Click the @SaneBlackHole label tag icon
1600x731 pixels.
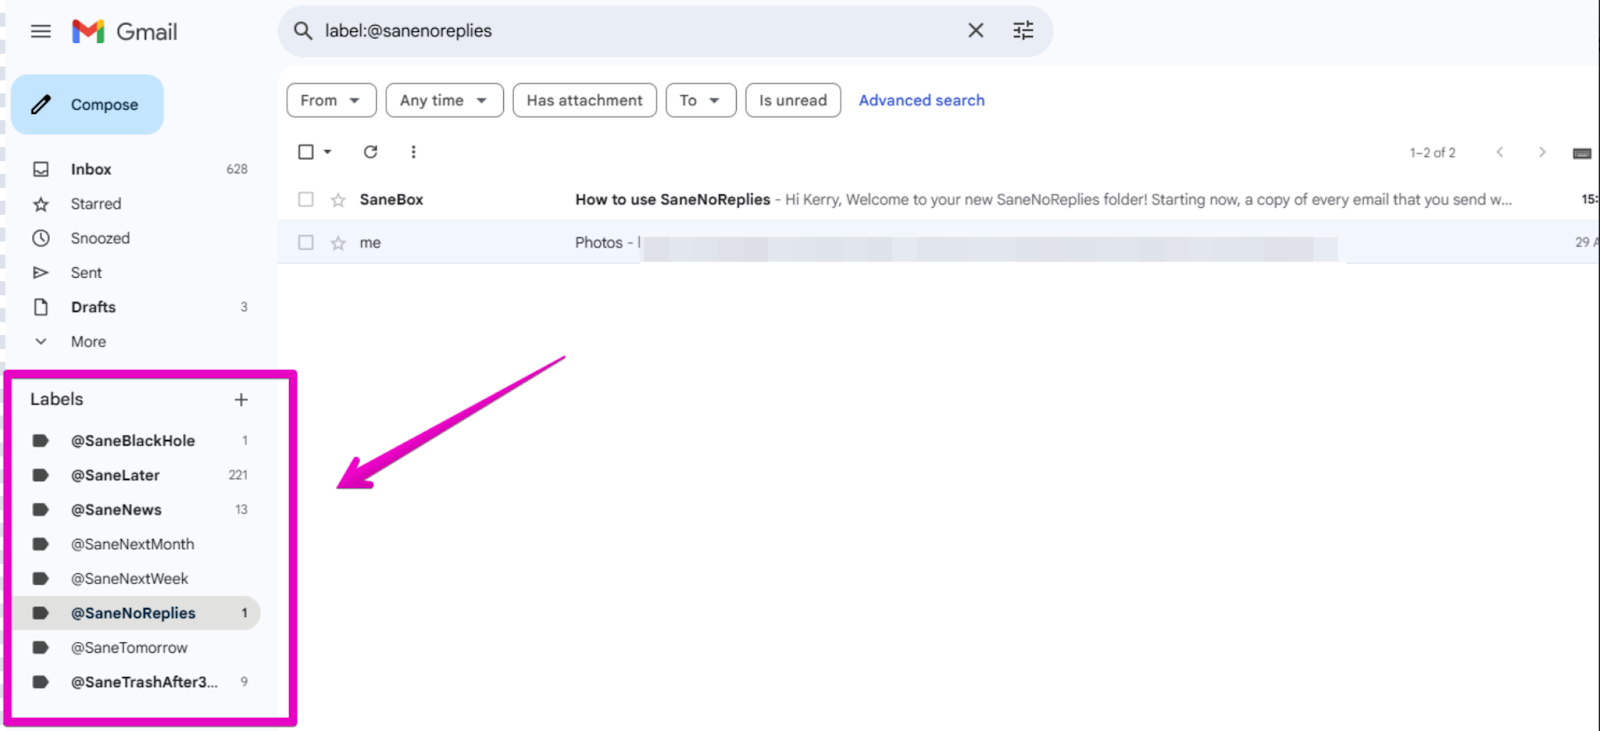coord(41,441)
